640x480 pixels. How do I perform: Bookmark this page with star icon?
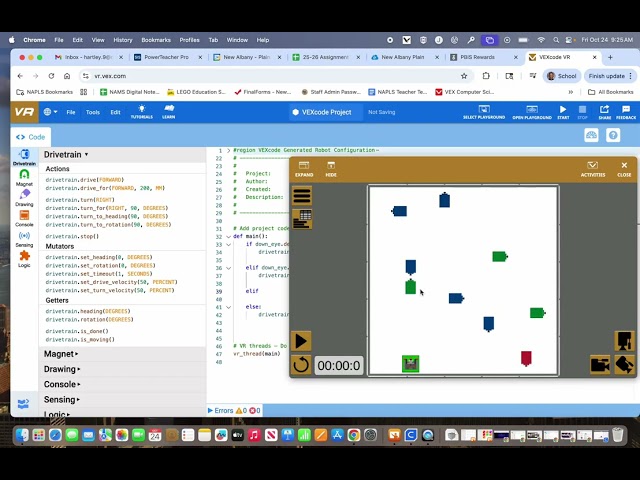(x=464, y=76)
